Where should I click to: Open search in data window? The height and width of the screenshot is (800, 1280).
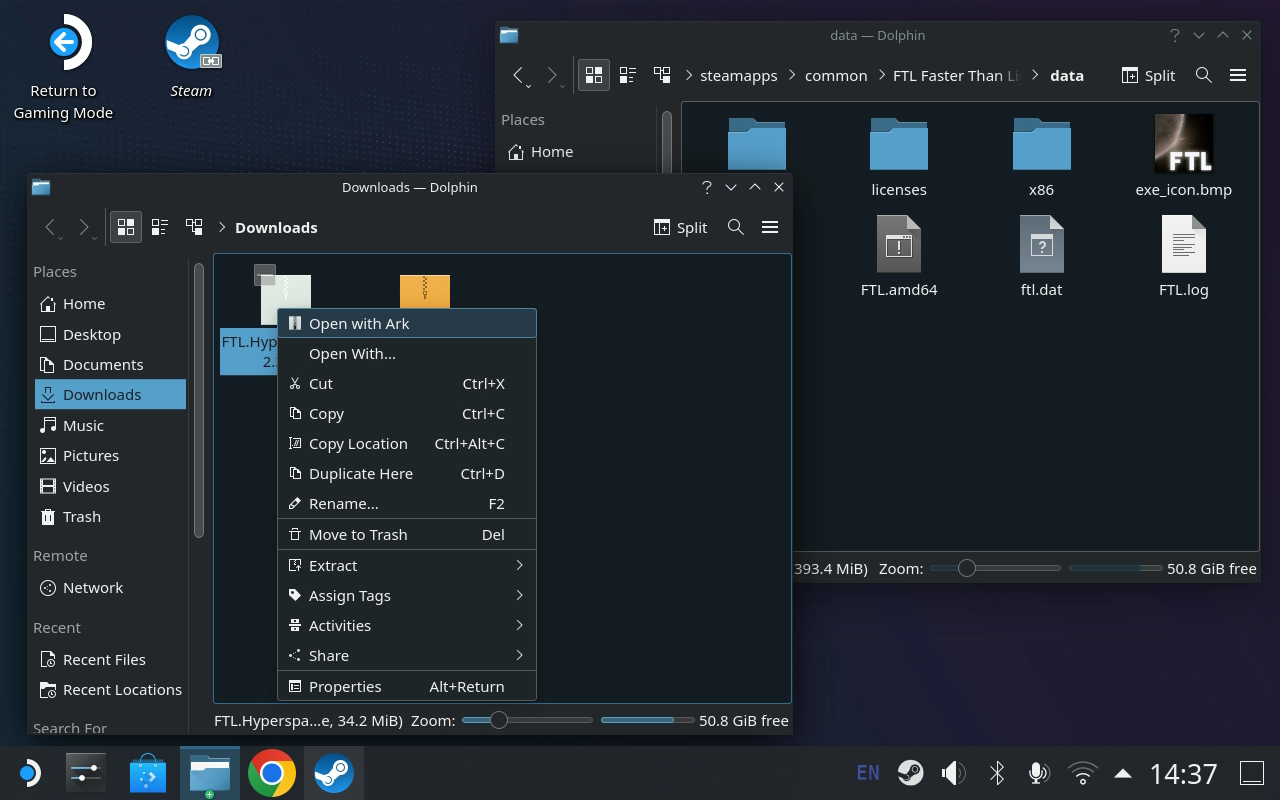pyautogui.click(x=1204, y=75)
